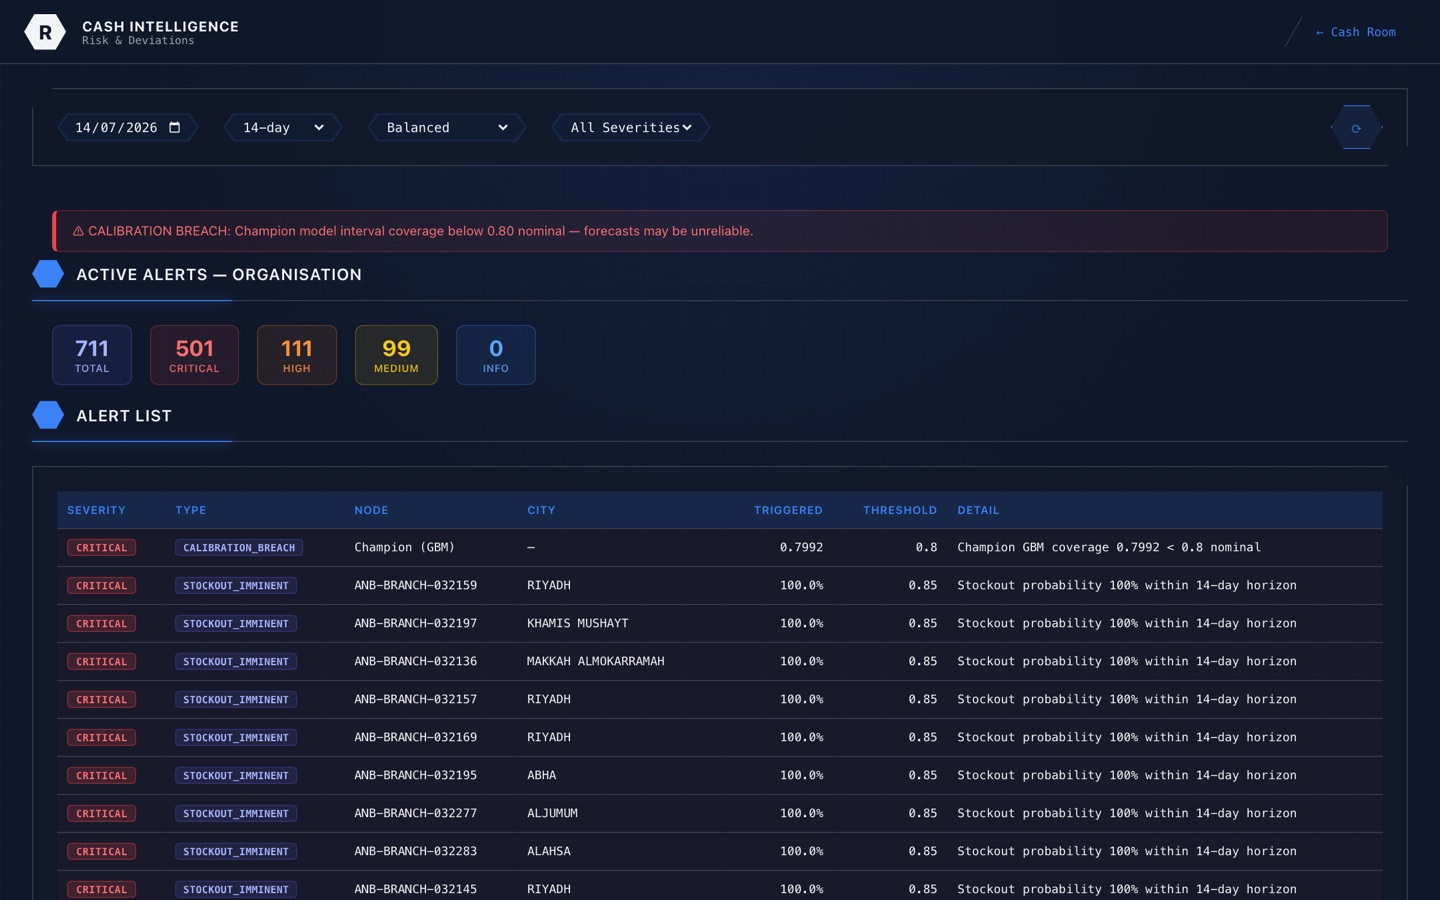Click node ANB-BRANCH-032197
This screenshot has width=1440, height=900.
click(415, 623)
